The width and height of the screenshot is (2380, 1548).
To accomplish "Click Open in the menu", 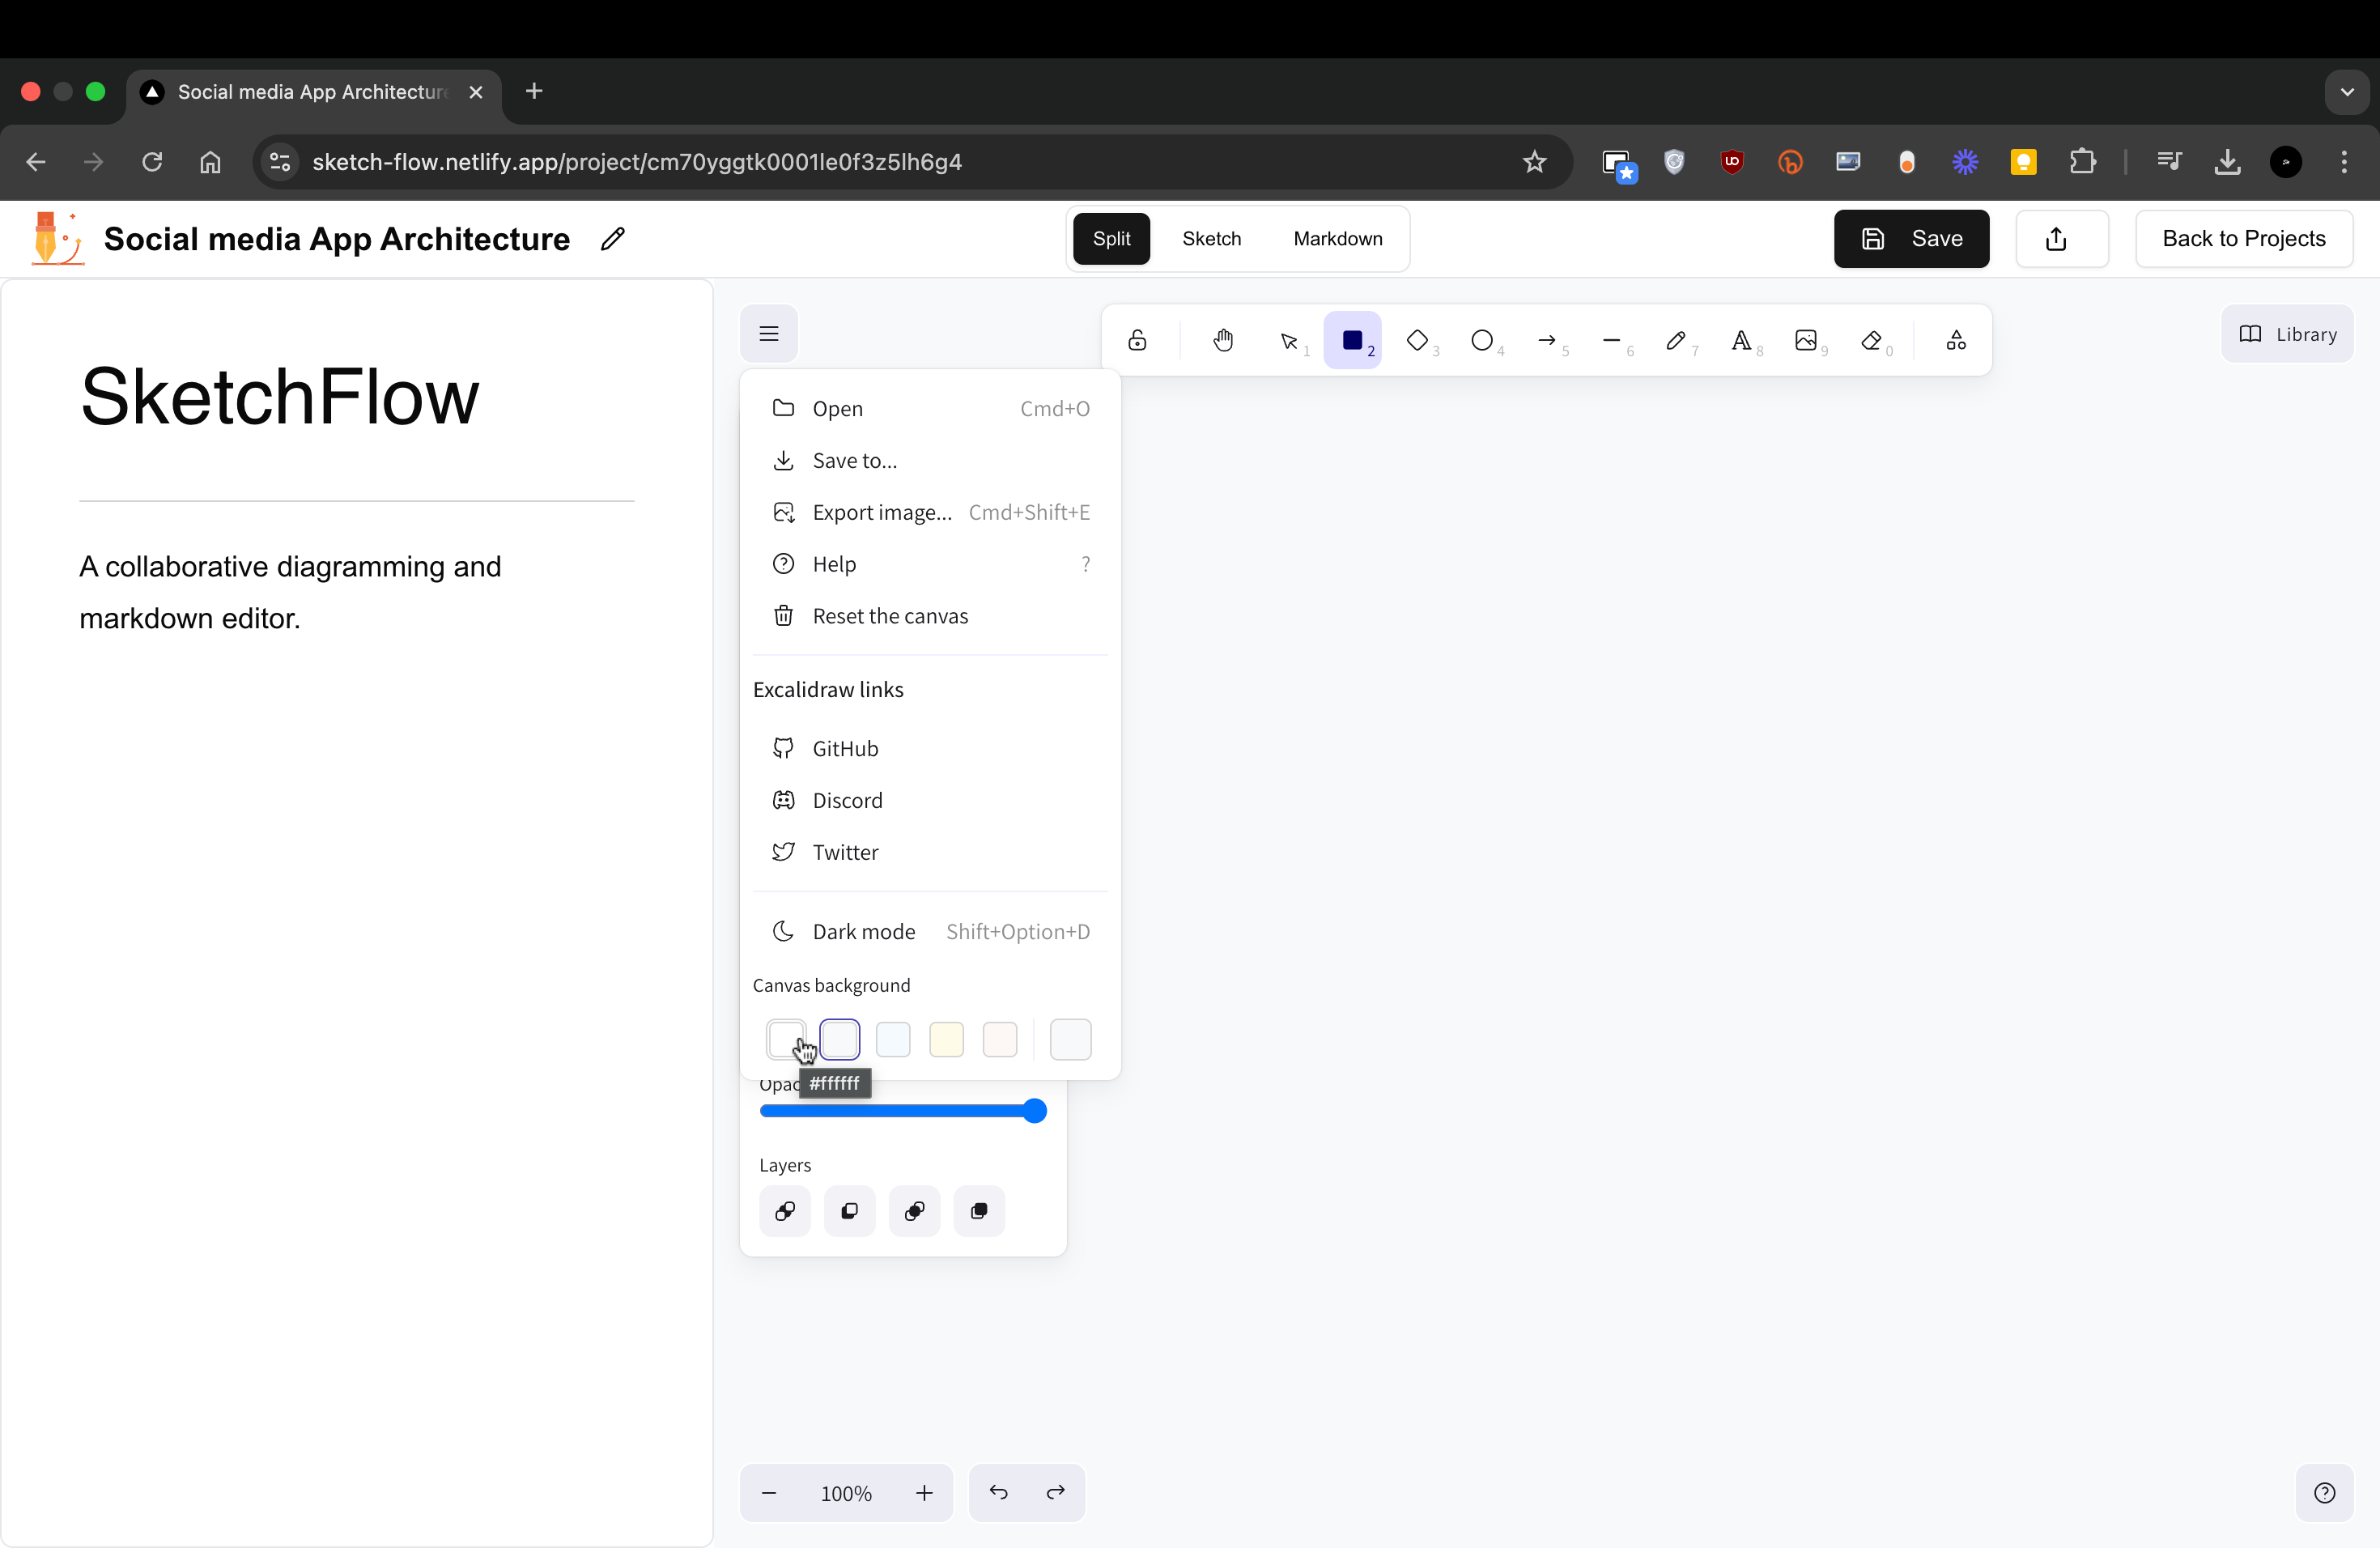I will (930, 408).
